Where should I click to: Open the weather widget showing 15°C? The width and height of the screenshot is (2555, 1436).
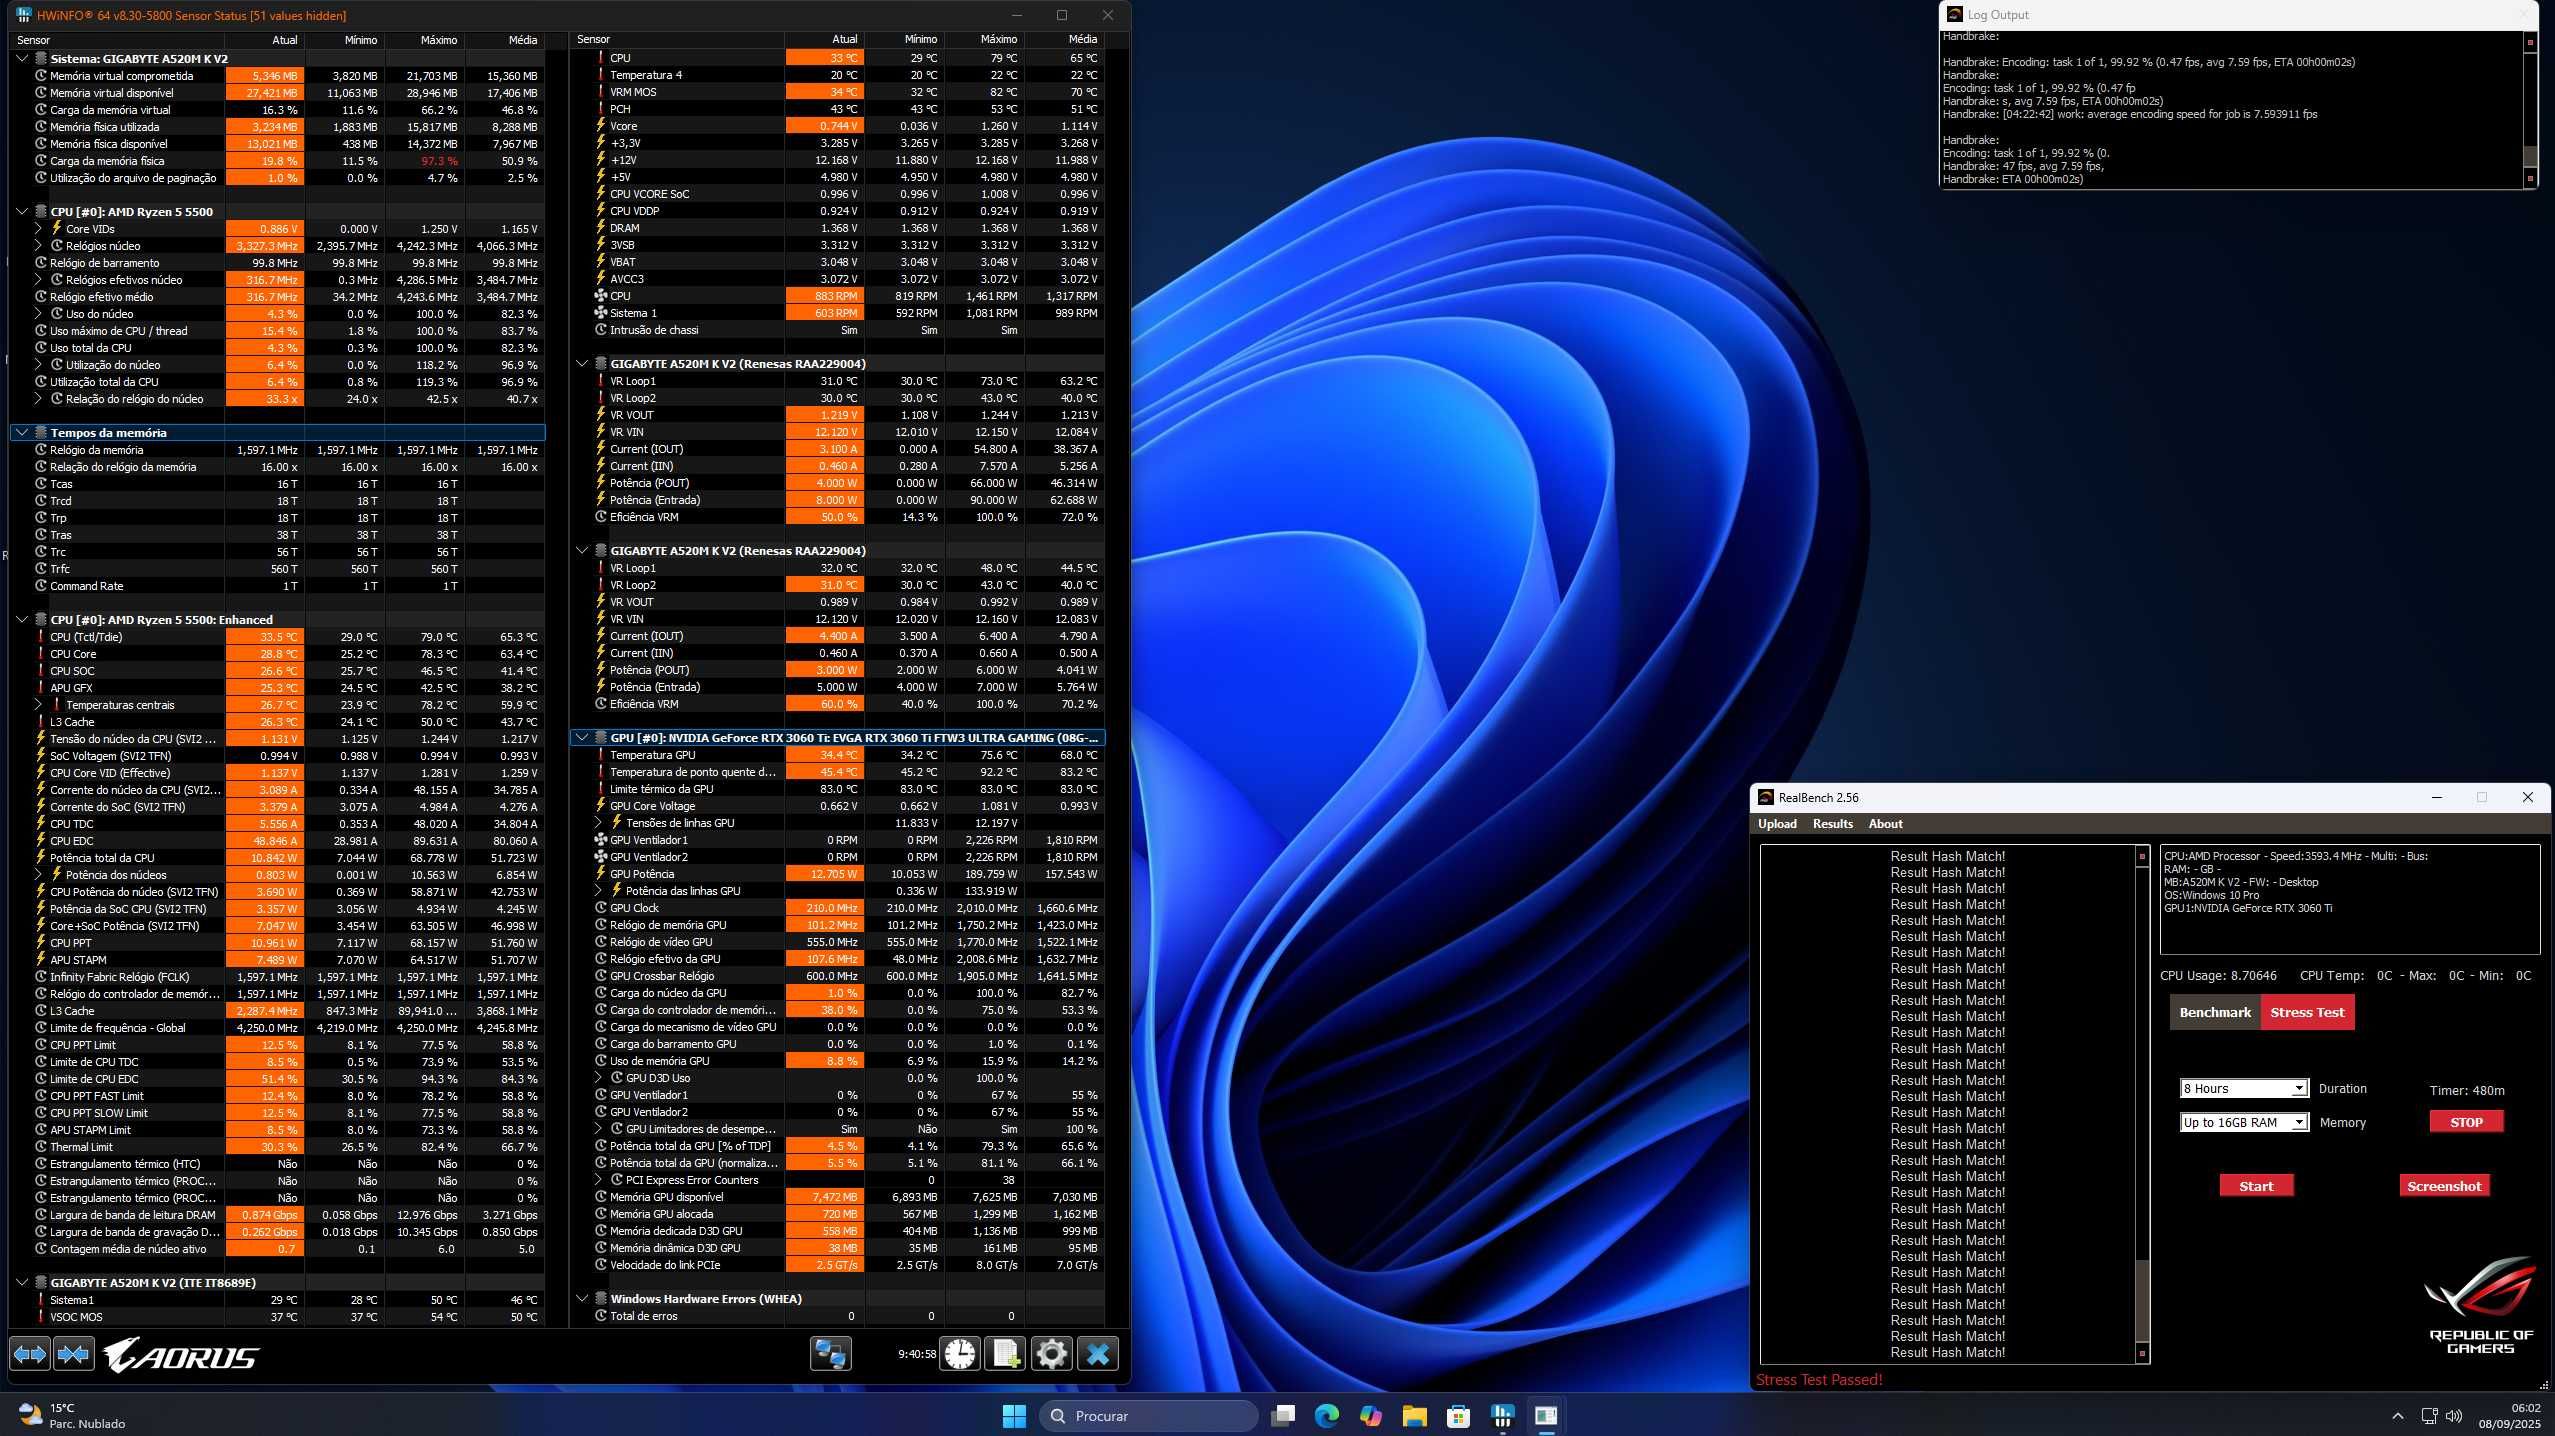(72, 1415)
